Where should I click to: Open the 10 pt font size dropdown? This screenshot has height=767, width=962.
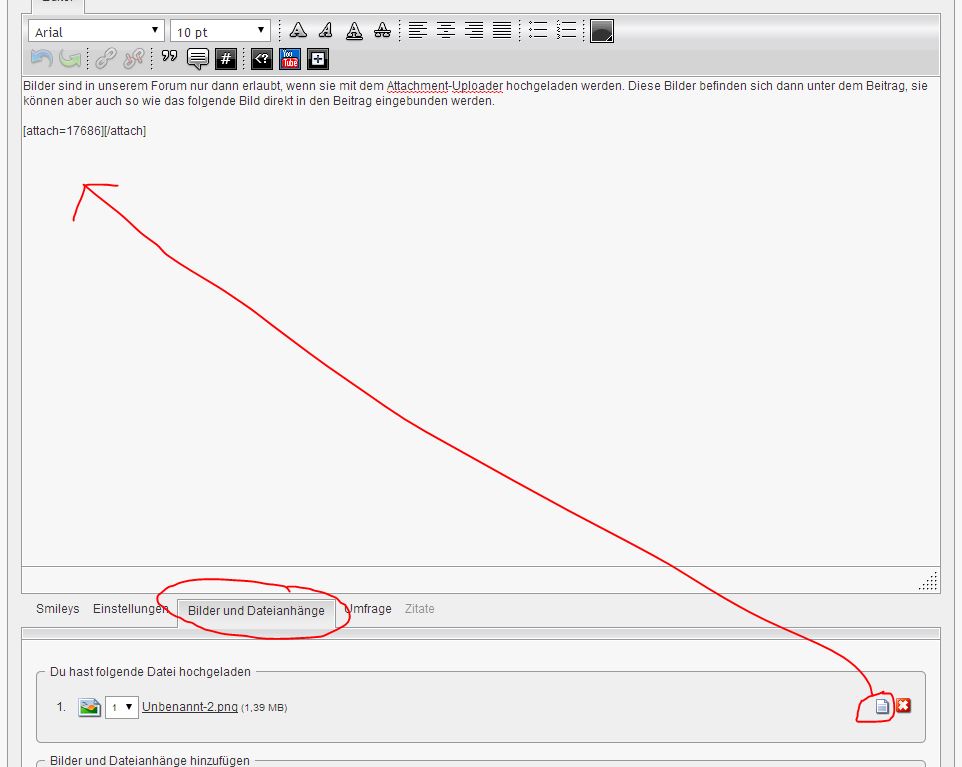tap(220, 32)
